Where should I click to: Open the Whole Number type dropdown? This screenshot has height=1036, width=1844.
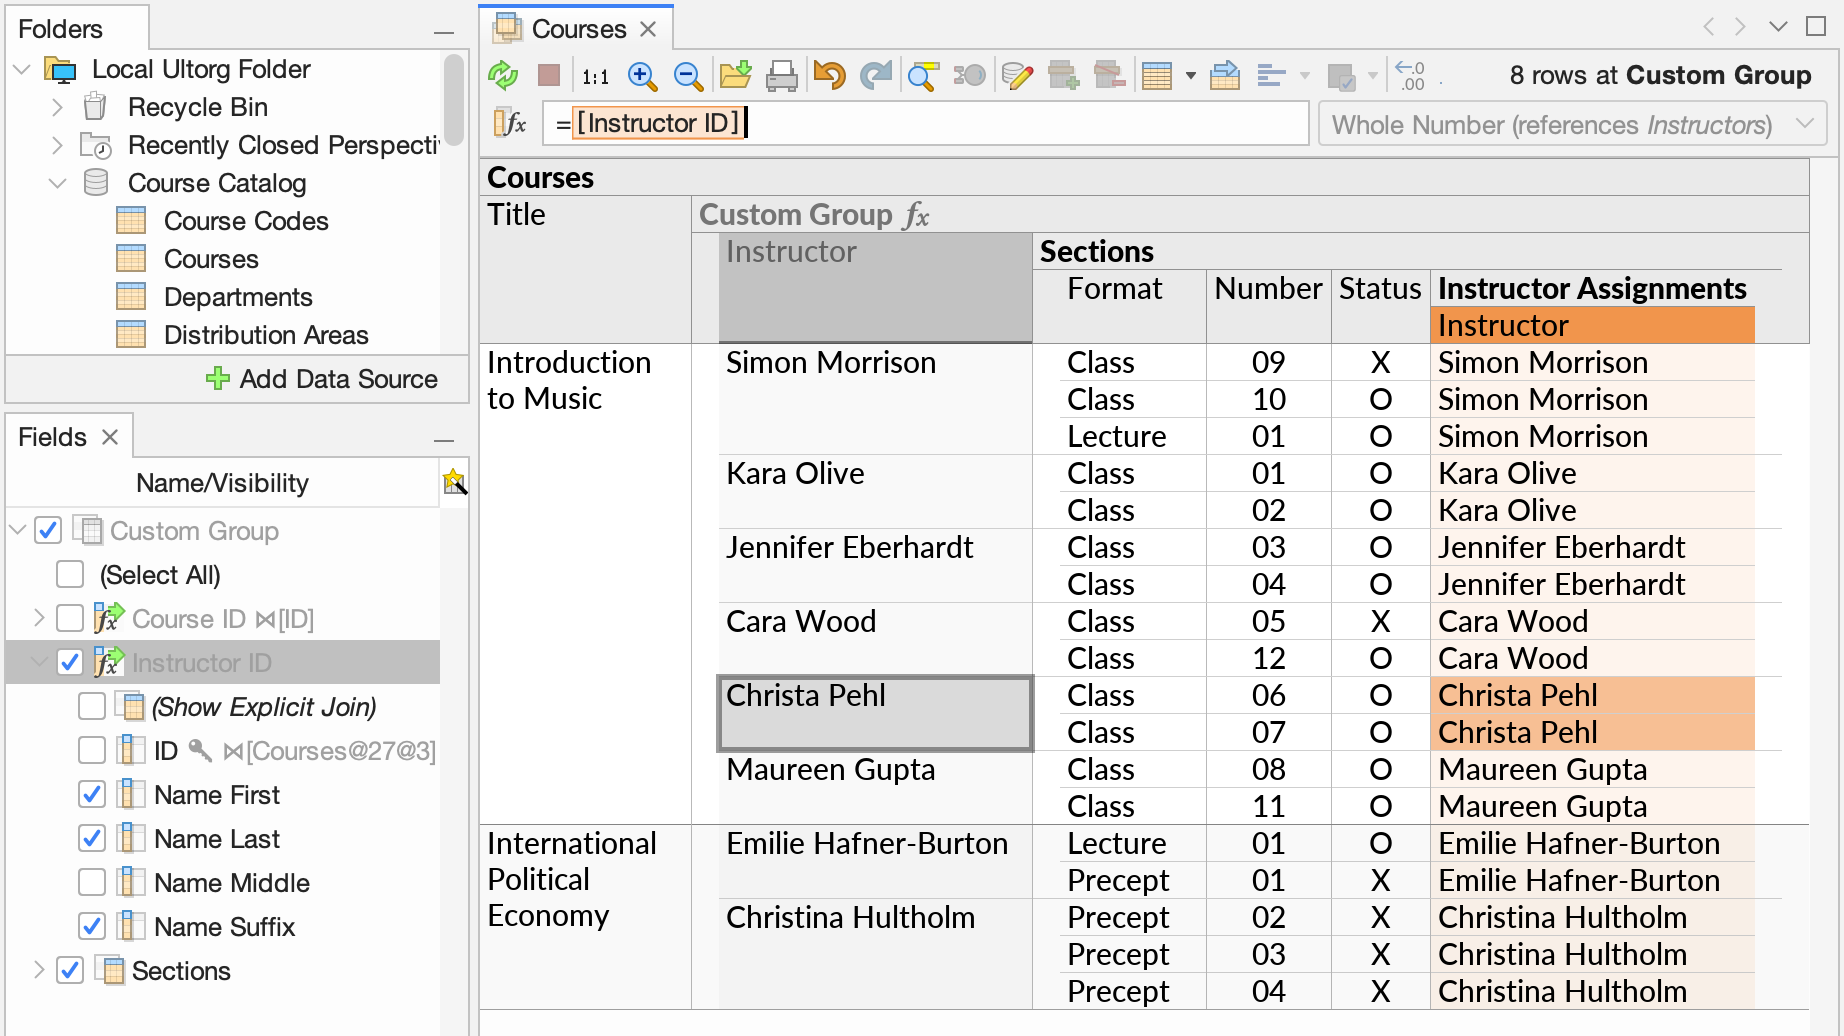pos(1806,124)
